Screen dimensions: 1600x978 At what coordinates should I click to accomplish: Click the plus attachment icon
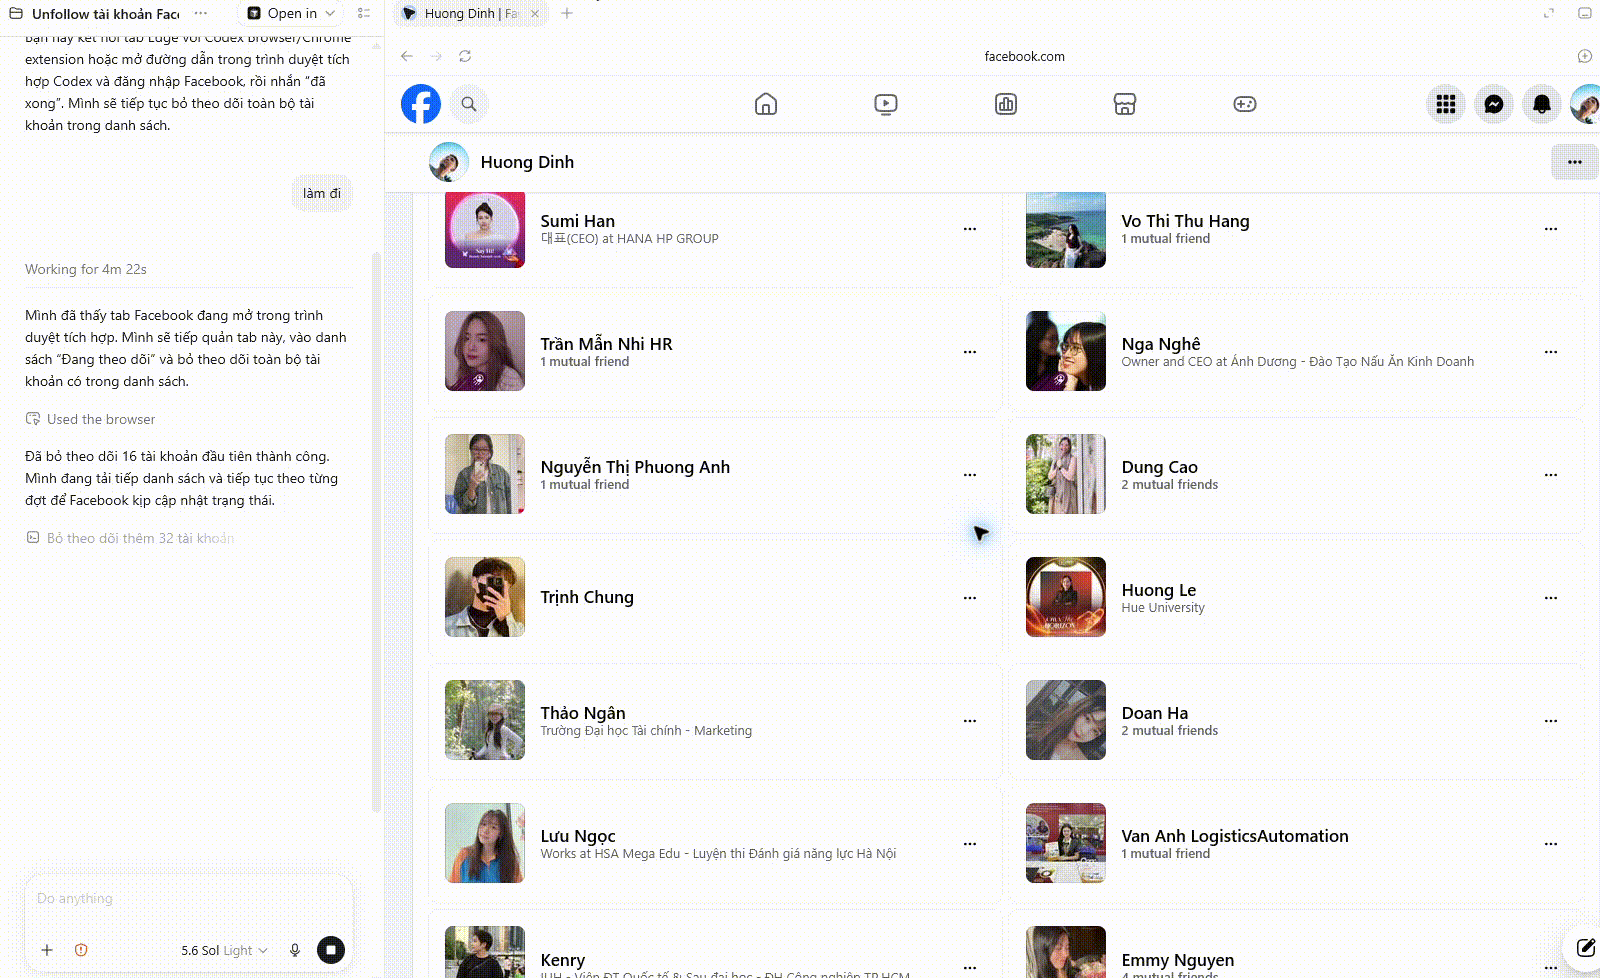pyautogui.click(x=47, y=950)
